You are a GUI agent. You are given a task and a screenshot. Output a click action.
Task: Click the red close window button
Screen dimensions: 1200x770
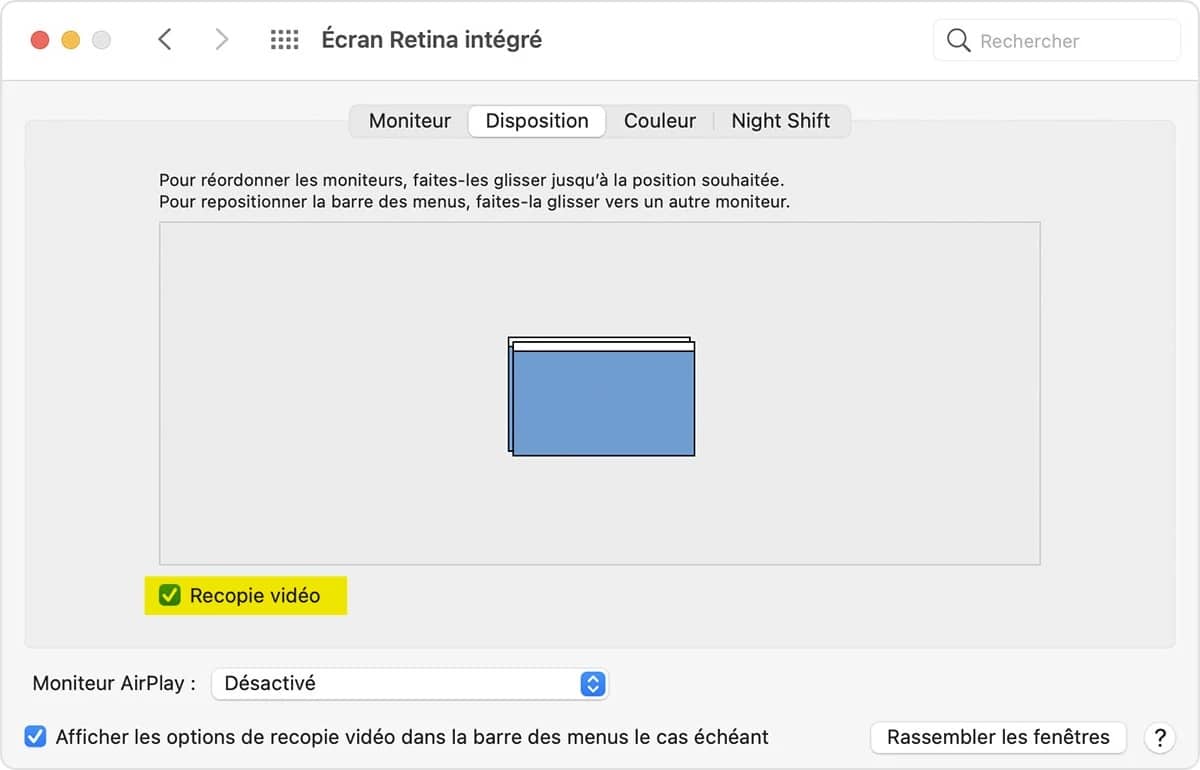(40, 40)
